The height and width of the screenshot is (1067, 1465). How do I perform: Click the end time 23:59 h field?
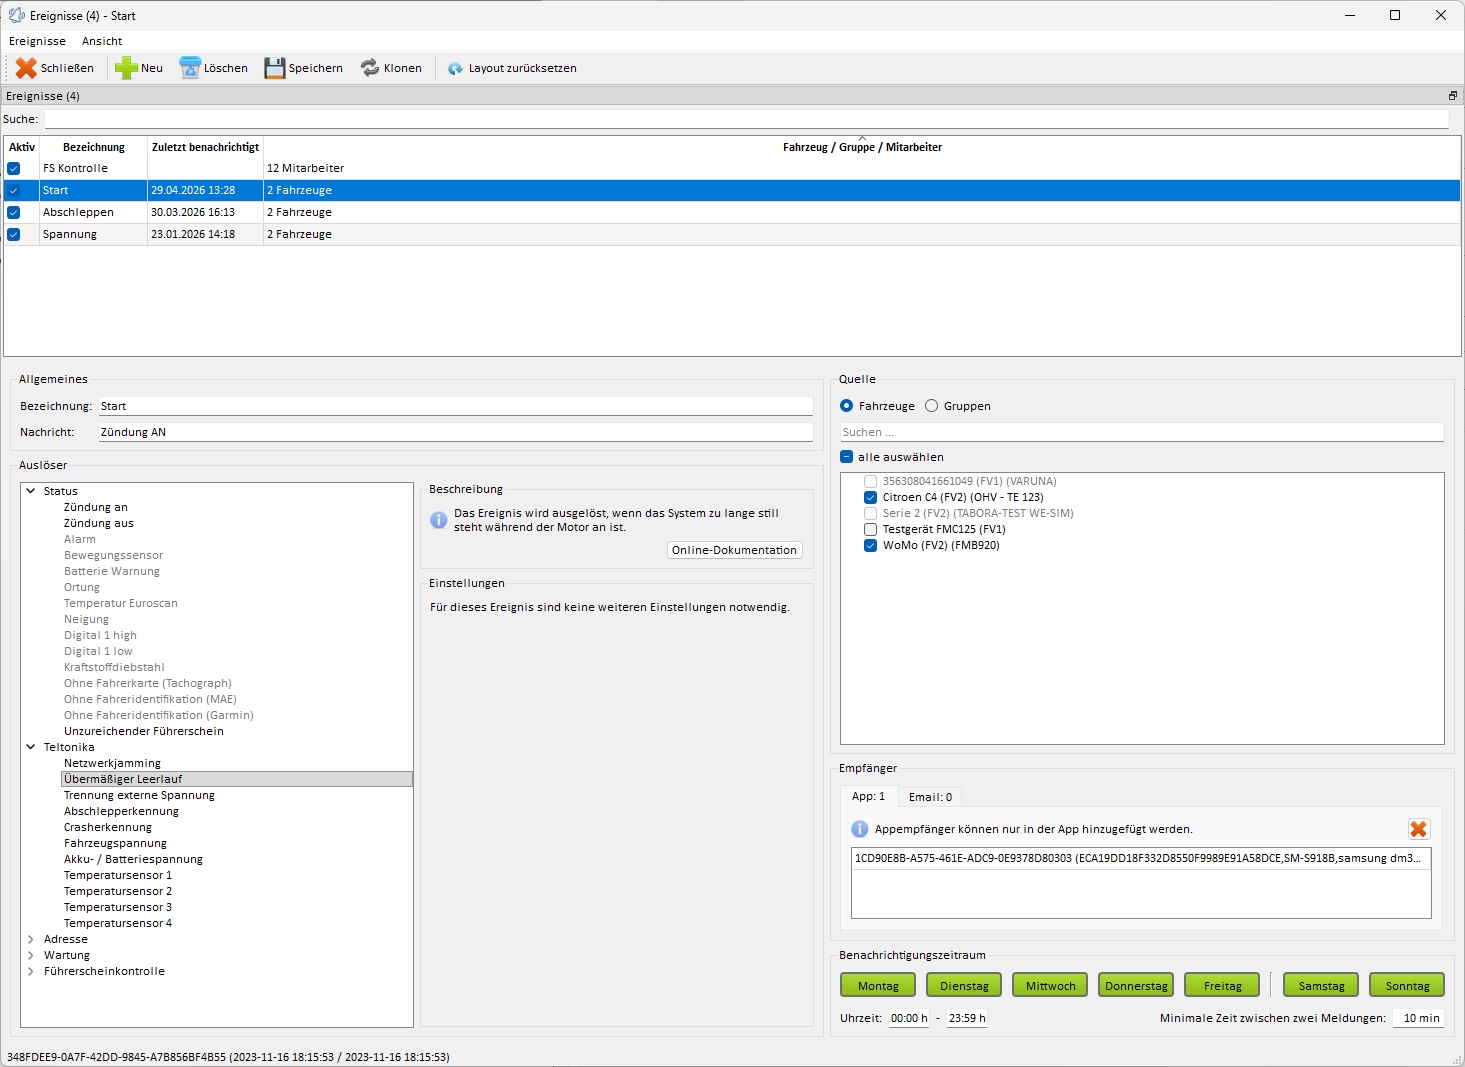[967, 1018]
